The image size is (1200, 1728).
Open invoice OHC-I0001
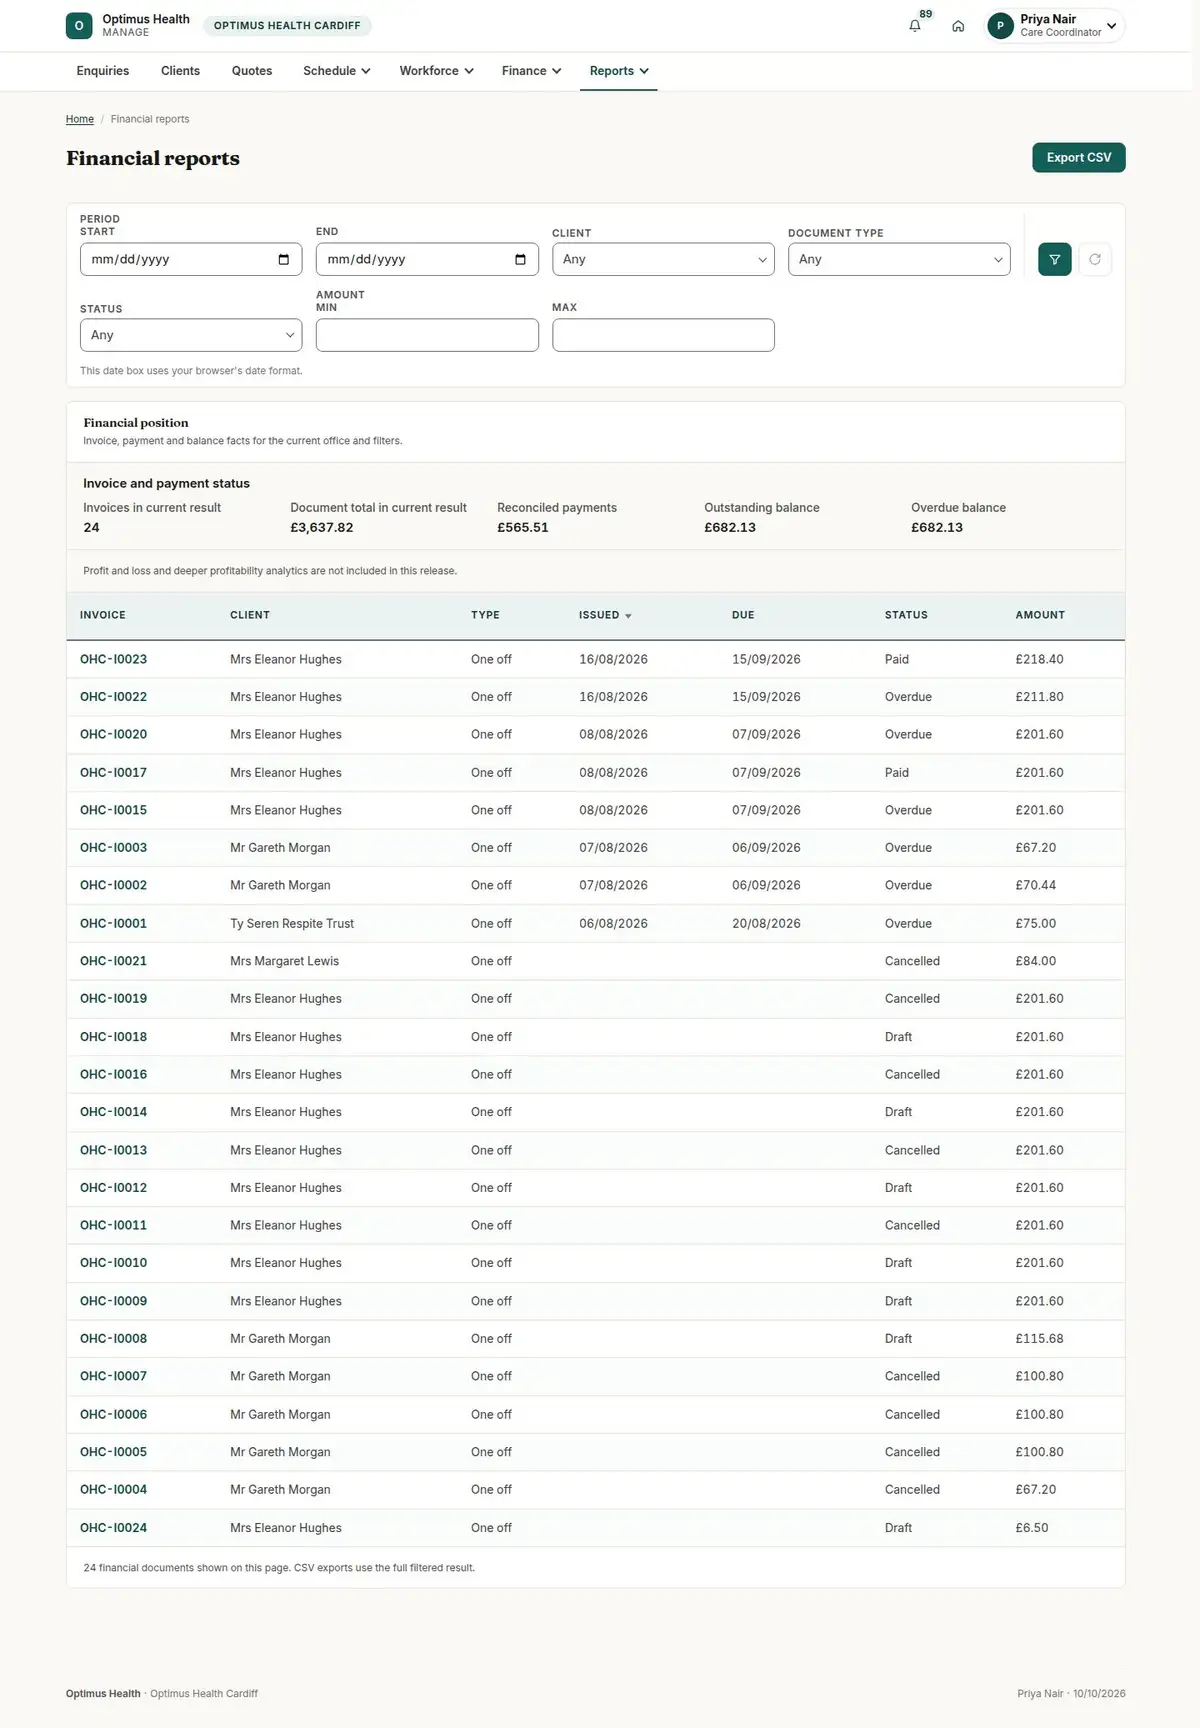click(113, 924)
